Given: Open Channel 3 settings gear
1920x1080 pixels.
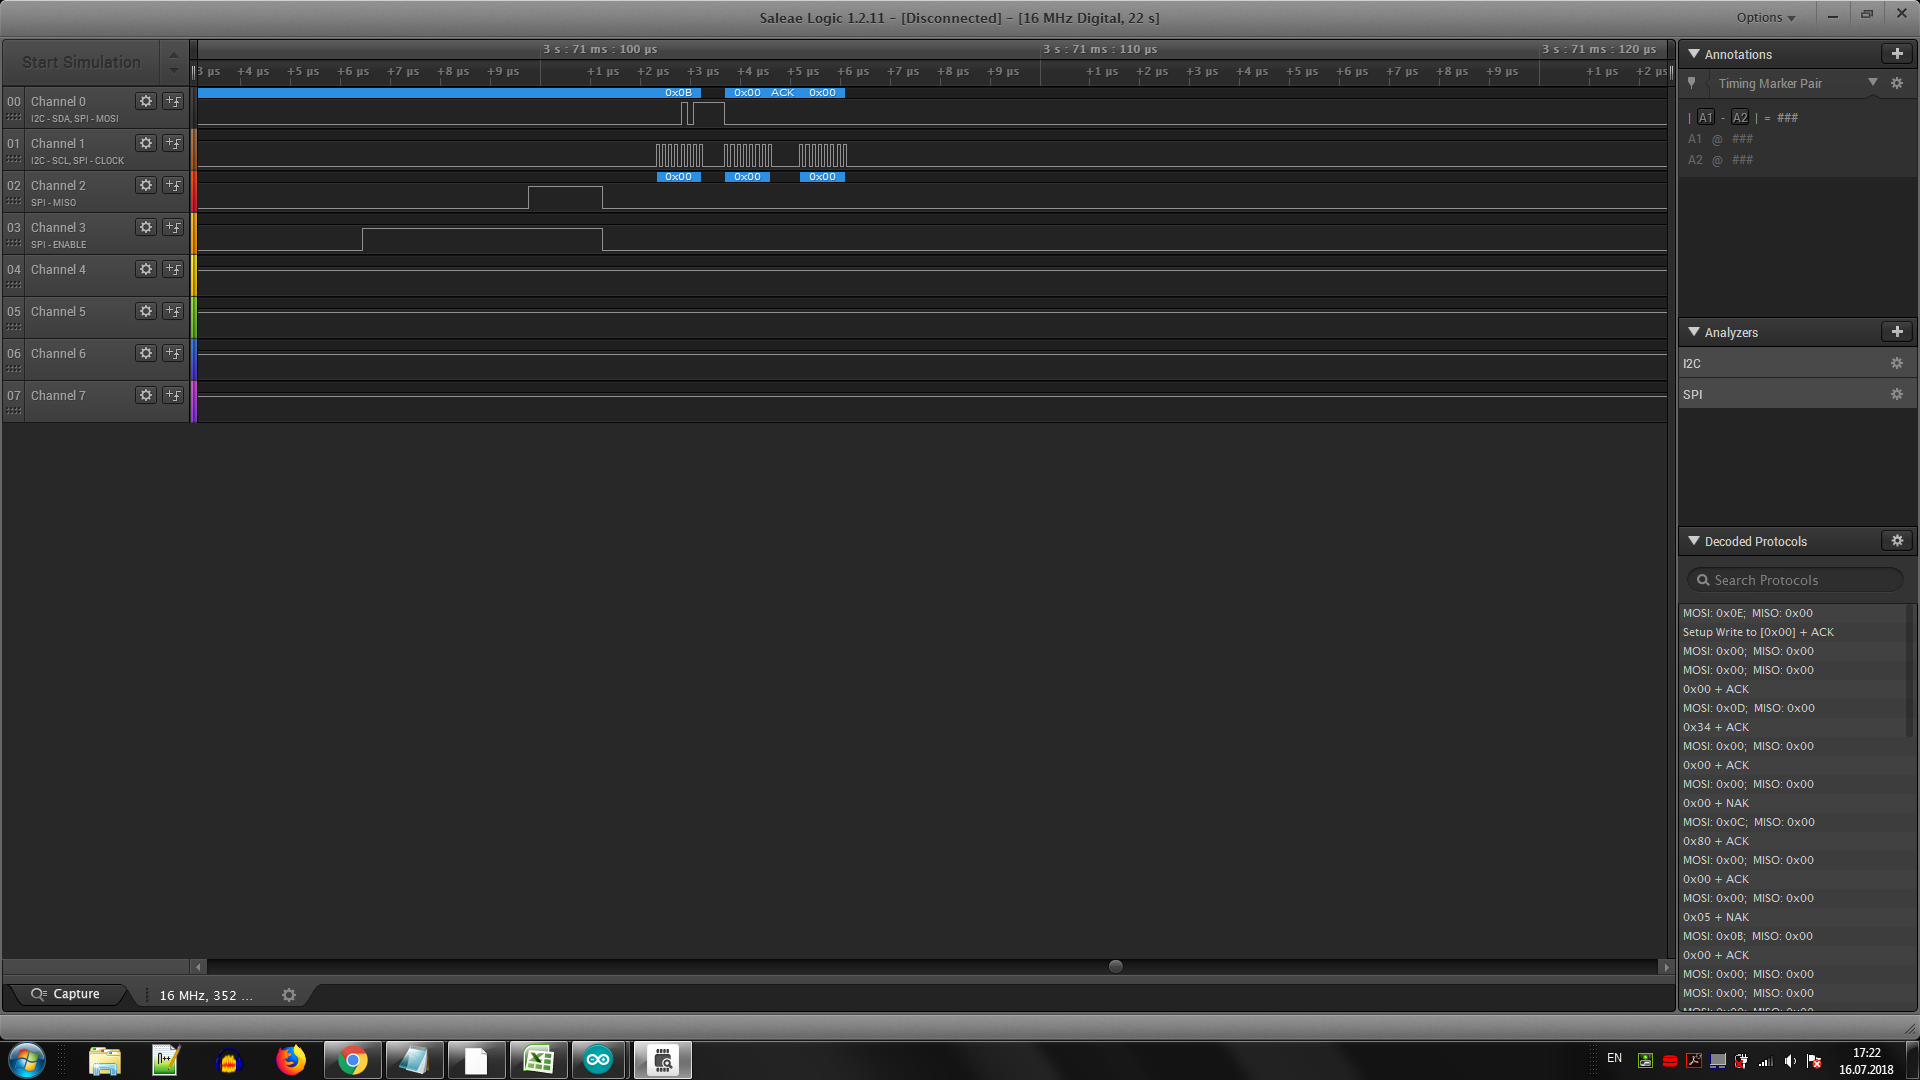Looking at the screenshot, I should 146,227.
